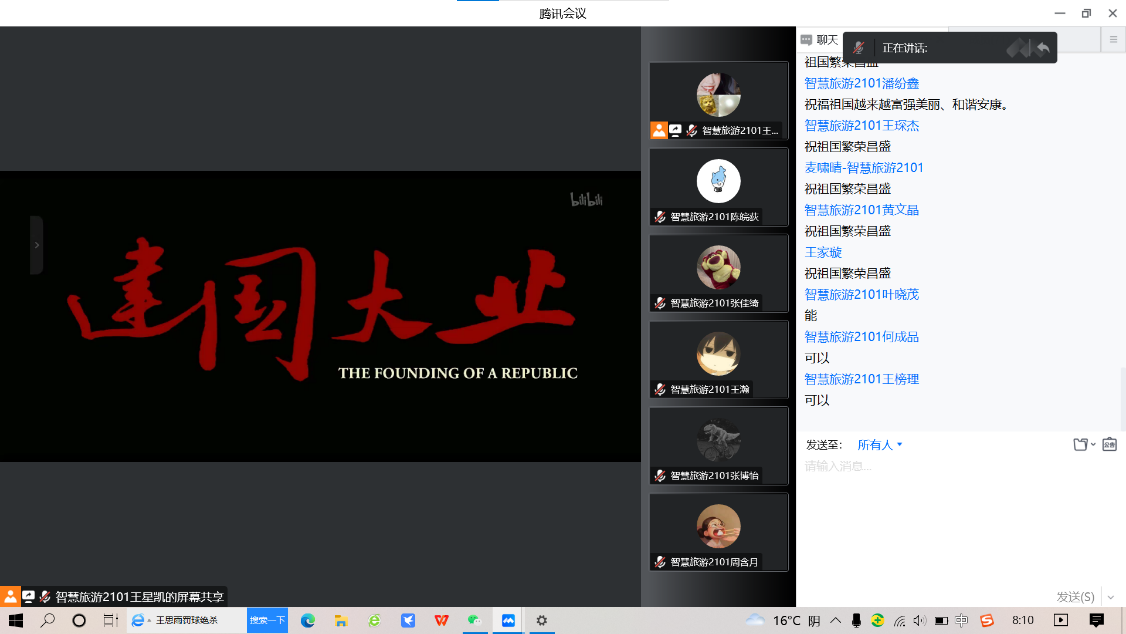Select participant tile 智慧旅游2101张博怡

point(719,445)
